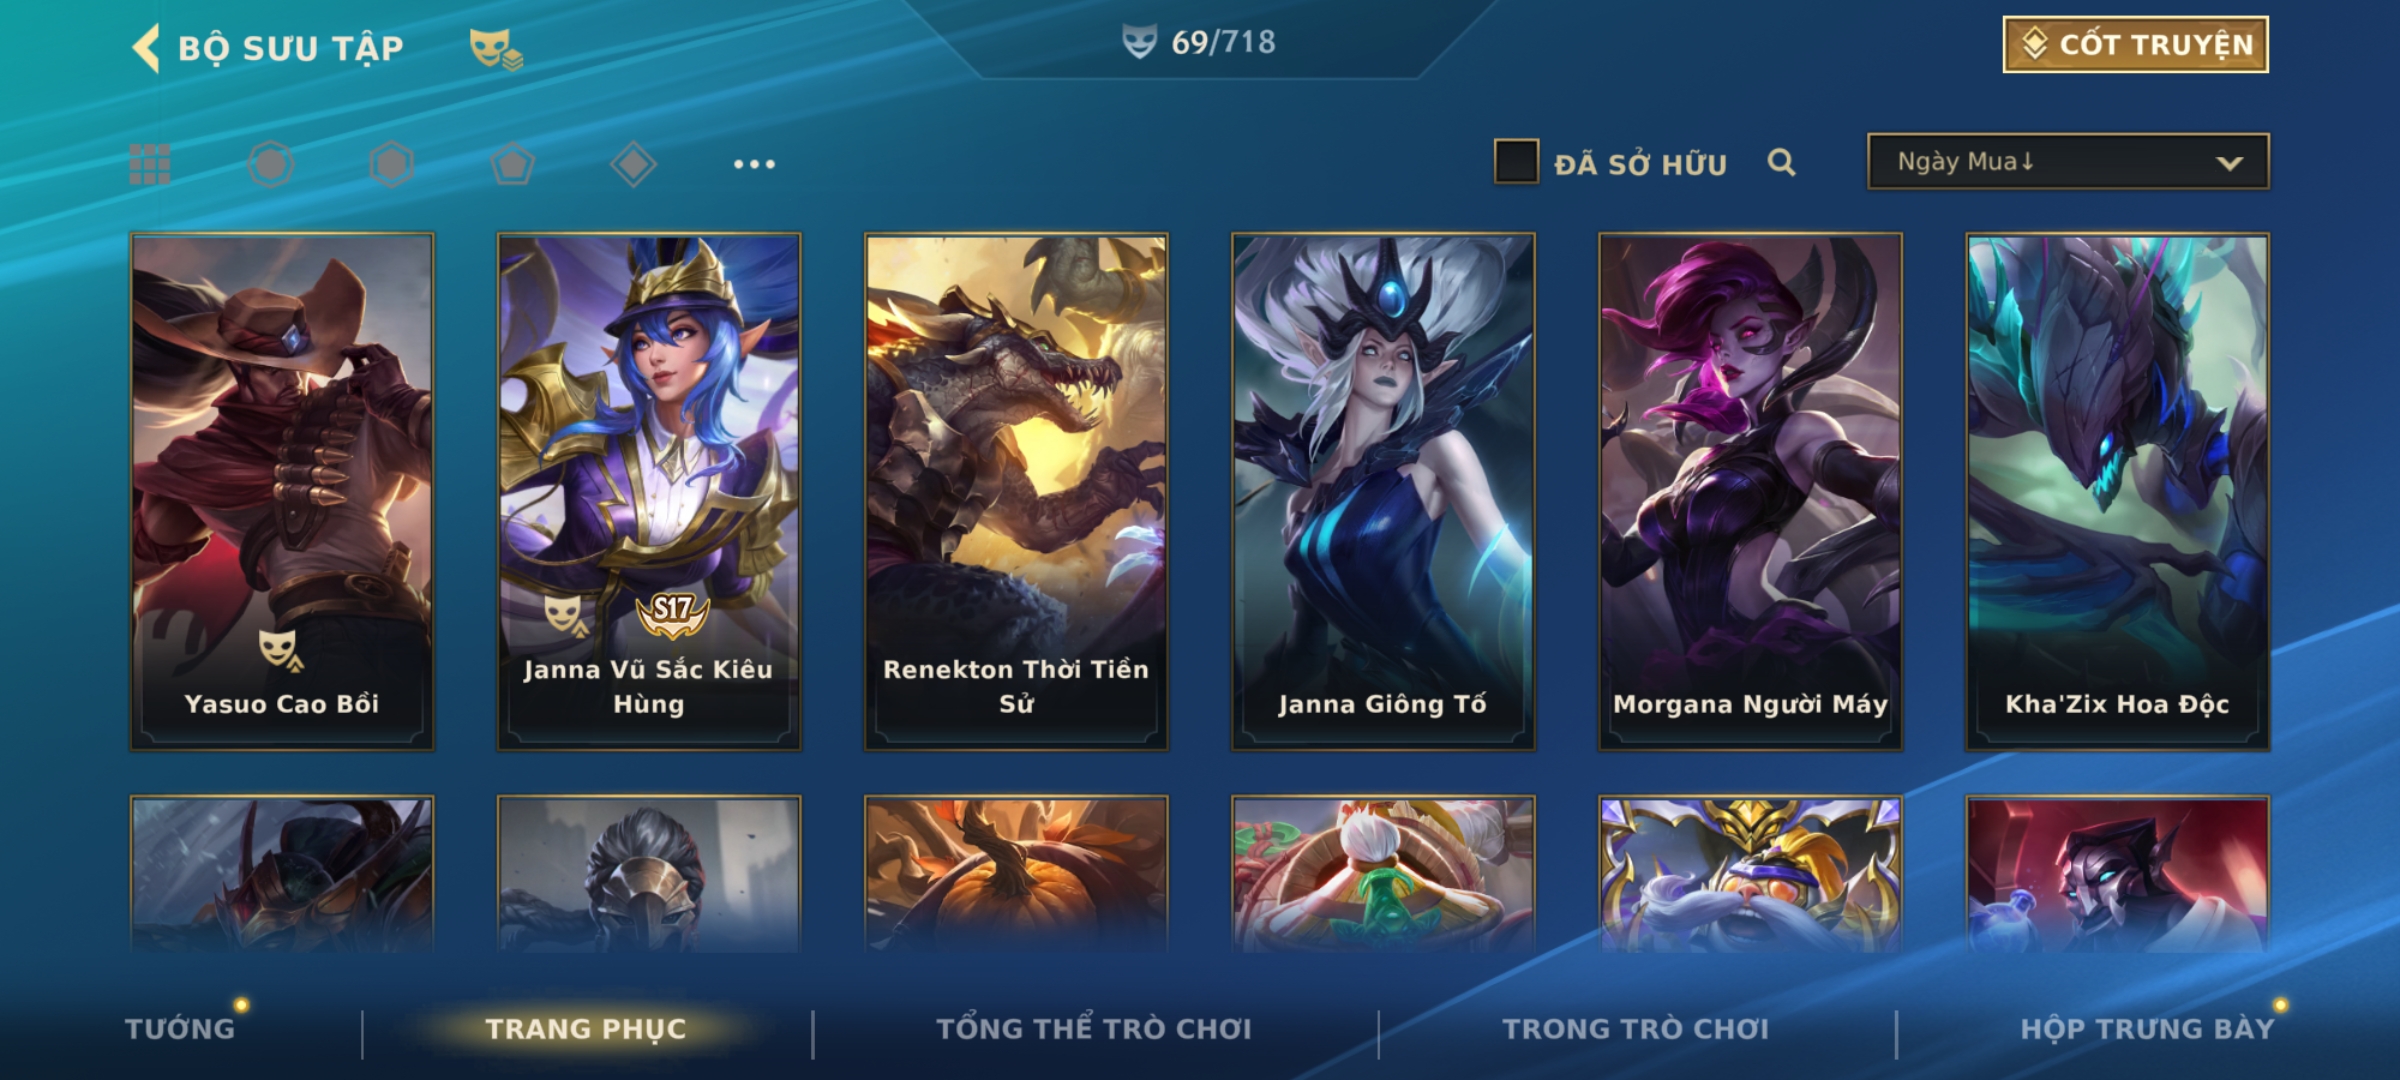
Task: Open the Kha'Zix Hoa Độc skin
Action: (x=2118, y=492)
